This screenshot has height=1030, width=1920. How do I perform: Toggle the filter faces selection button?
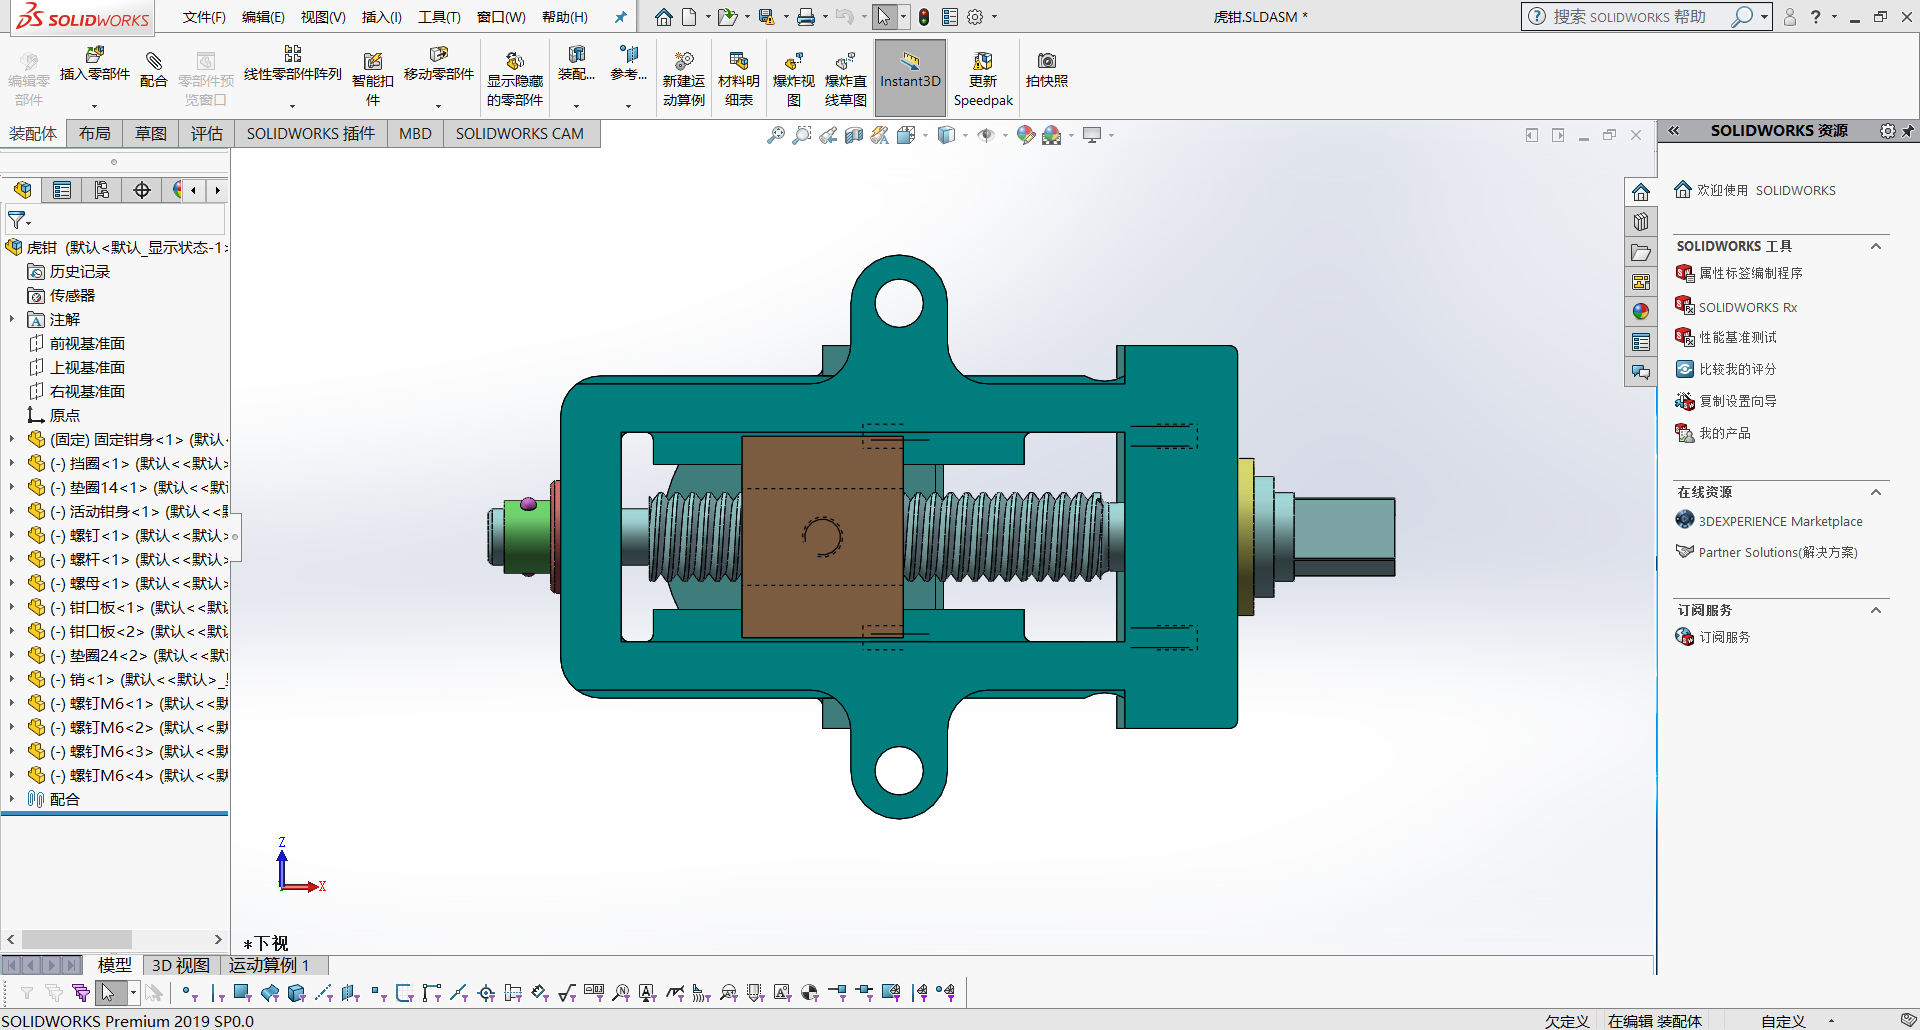pos(241,992)
